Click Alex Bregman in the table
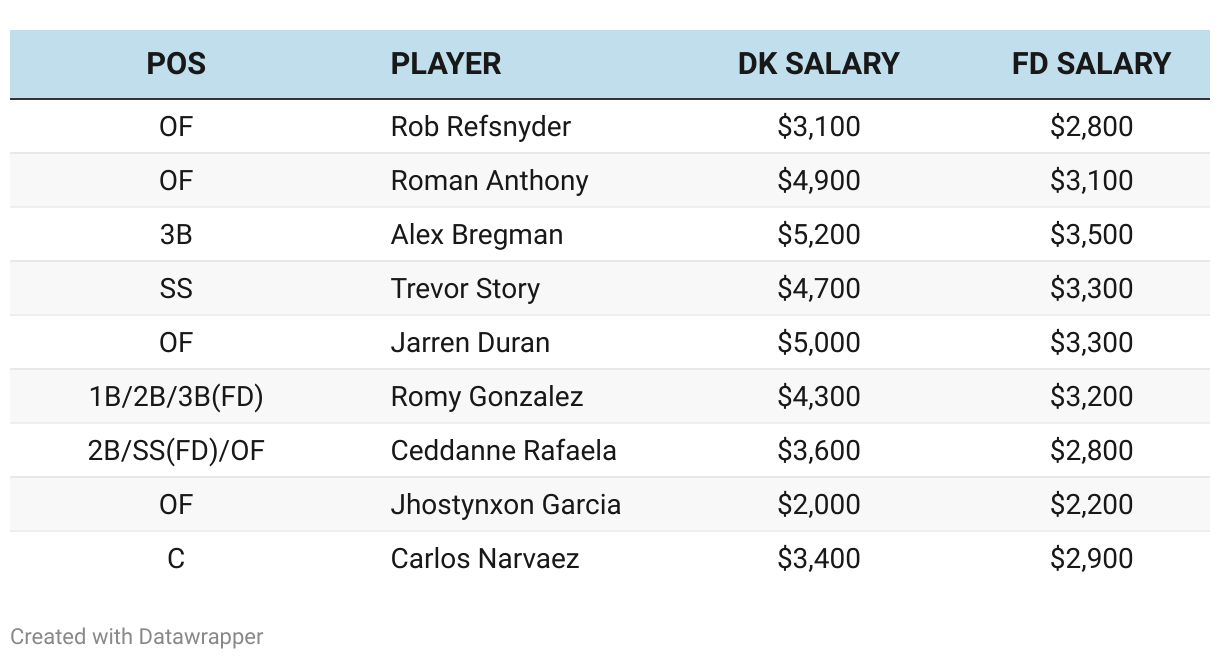Screen dimensions: 1220x660 477,235
